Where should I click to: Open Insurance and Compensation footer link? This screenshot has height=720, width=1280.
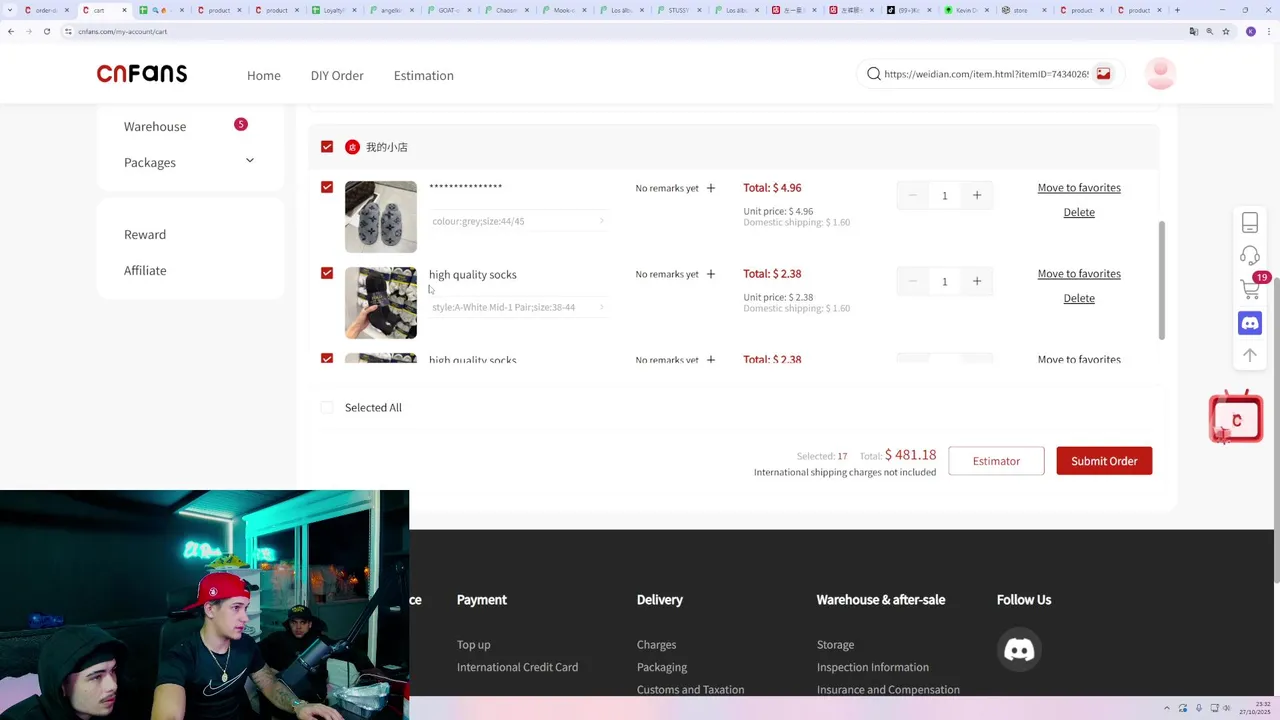click(x=888, y=689)
